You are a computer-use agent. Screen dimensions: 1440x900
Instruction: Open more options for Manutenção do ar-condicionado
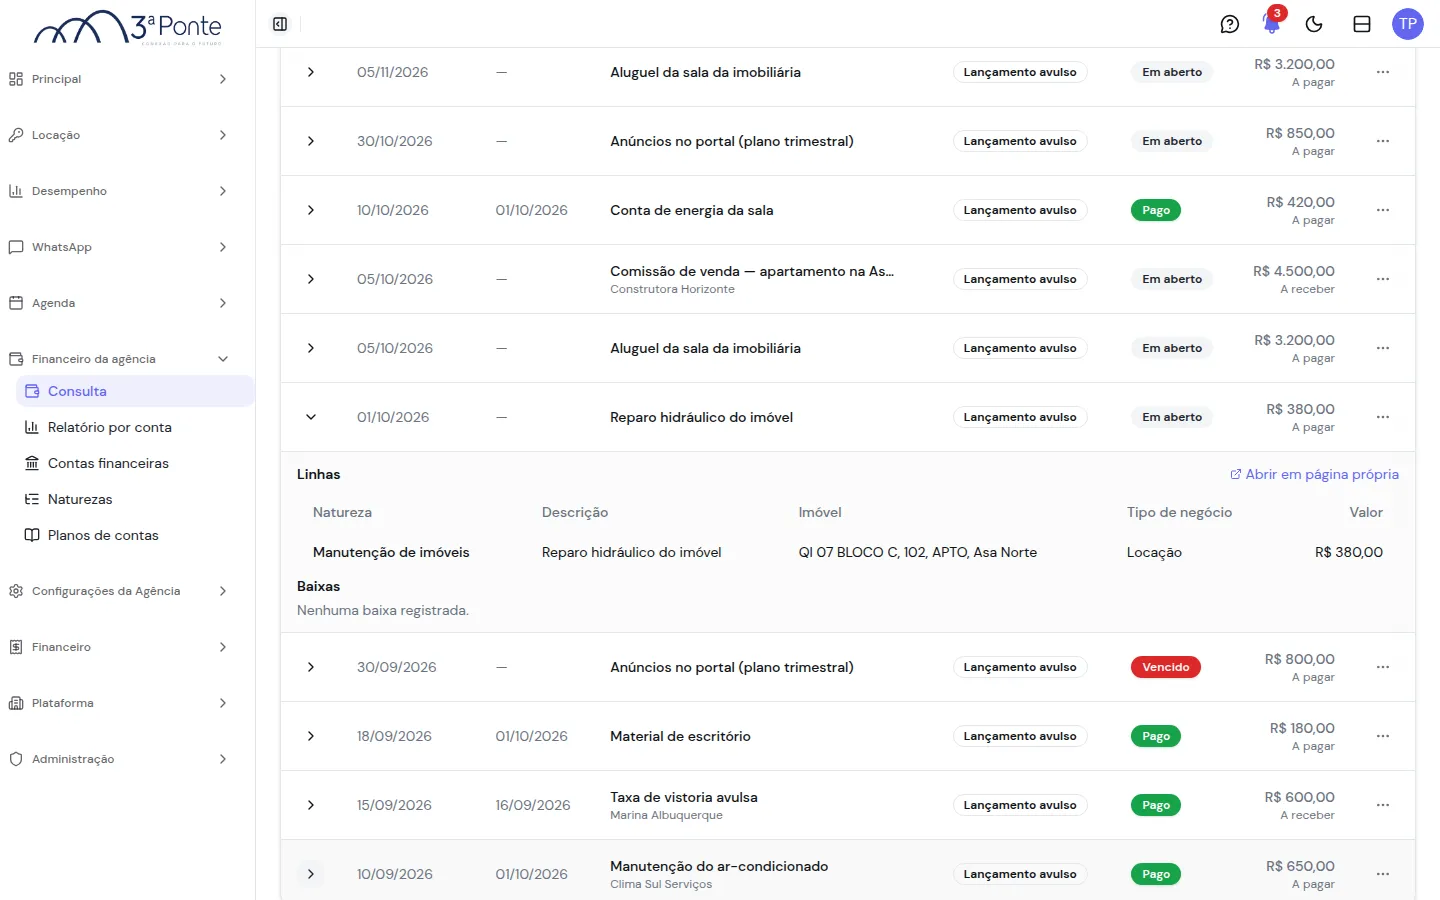tap(1383, 874)
